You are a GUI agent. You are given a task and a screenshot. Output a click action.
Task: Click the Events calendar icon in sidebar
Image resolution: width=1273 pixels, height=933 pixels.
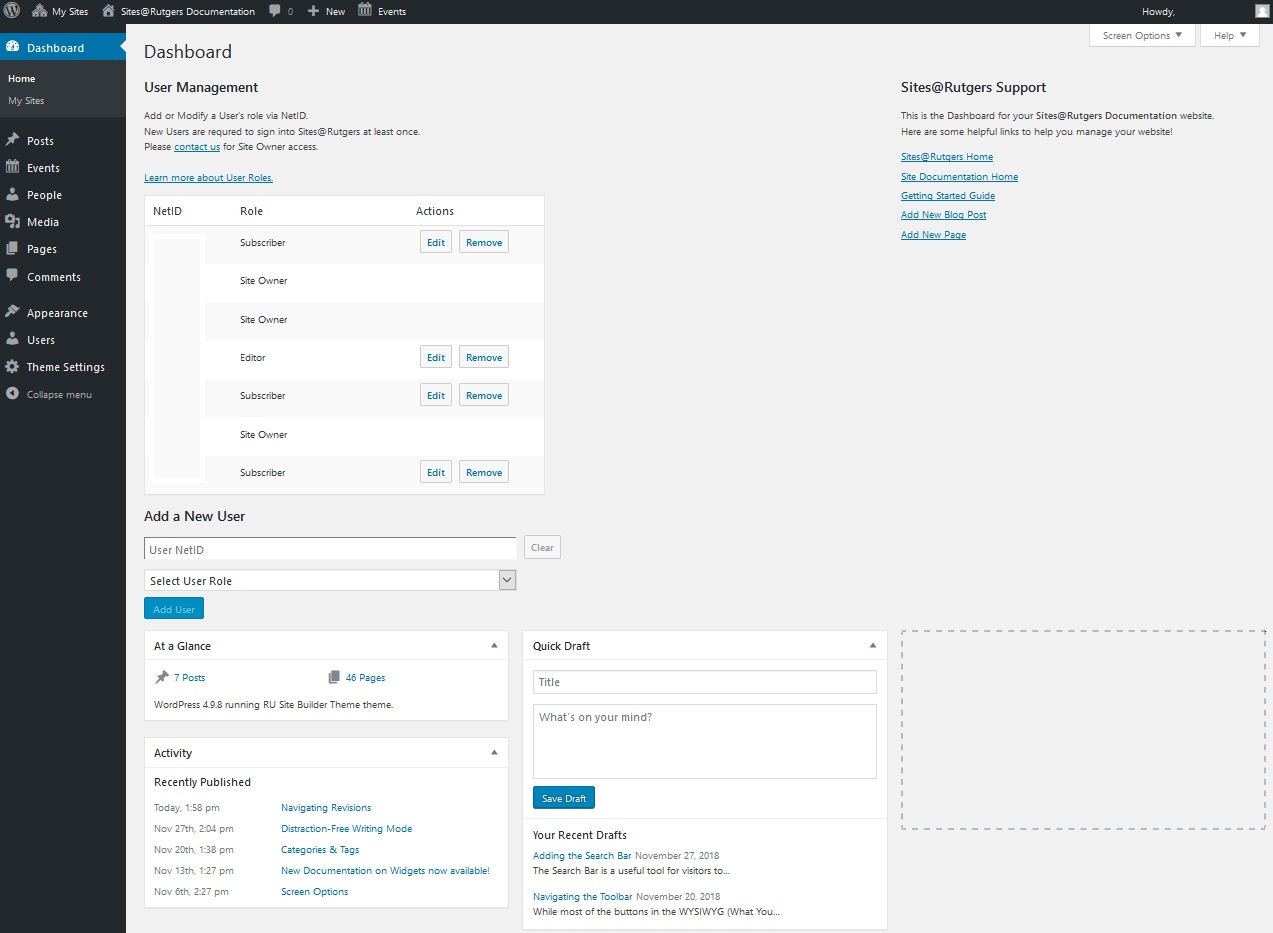point(12,168)
